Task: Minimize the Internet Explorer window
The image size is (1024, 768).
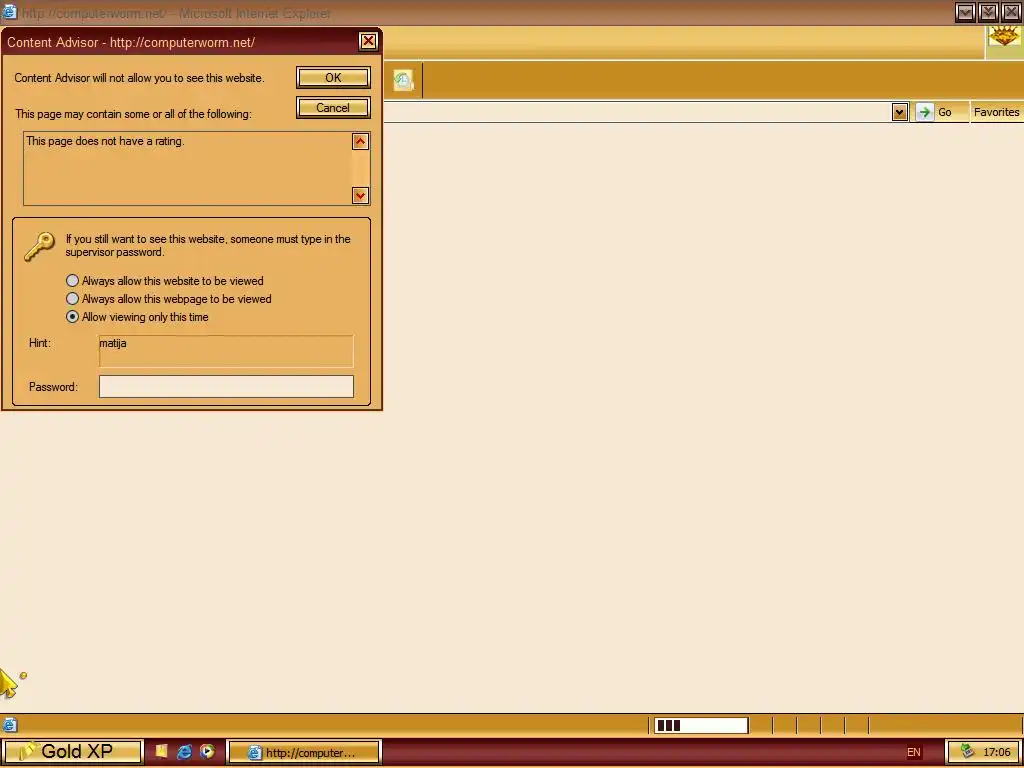Action: pyautogui.click(x=965, y=12)
